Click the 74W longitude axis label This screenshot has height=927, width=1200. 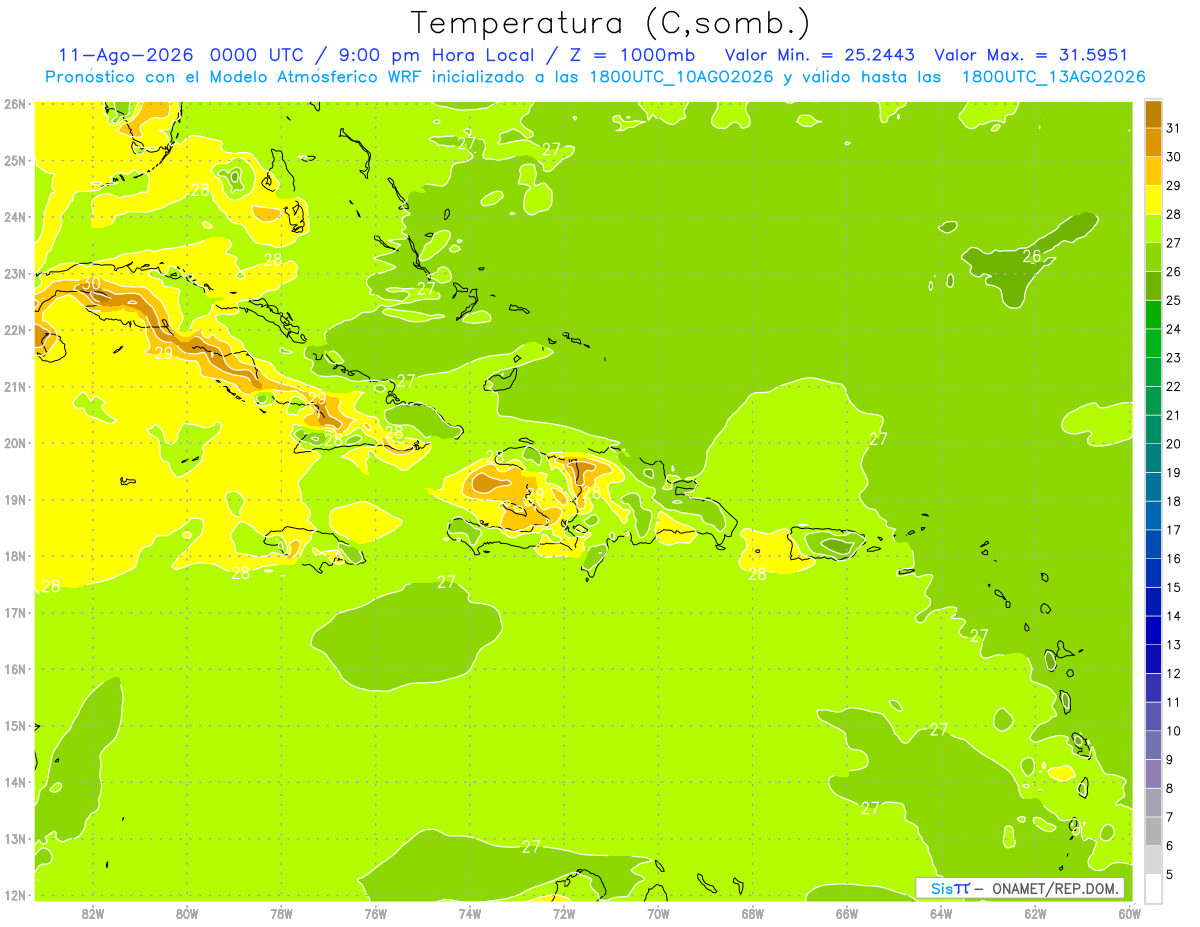tap(470, 913)
